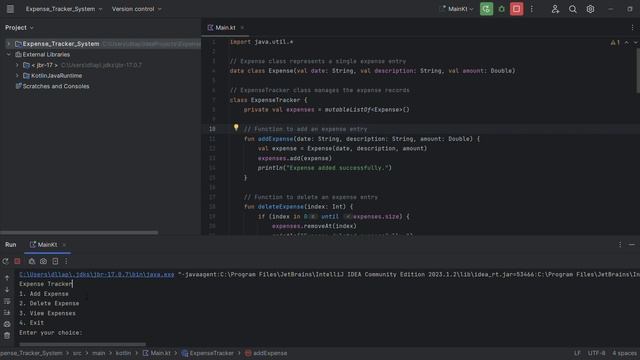Click the camera thread dump icon
Screen dimensions: 640x360
[x=43, y=261]
